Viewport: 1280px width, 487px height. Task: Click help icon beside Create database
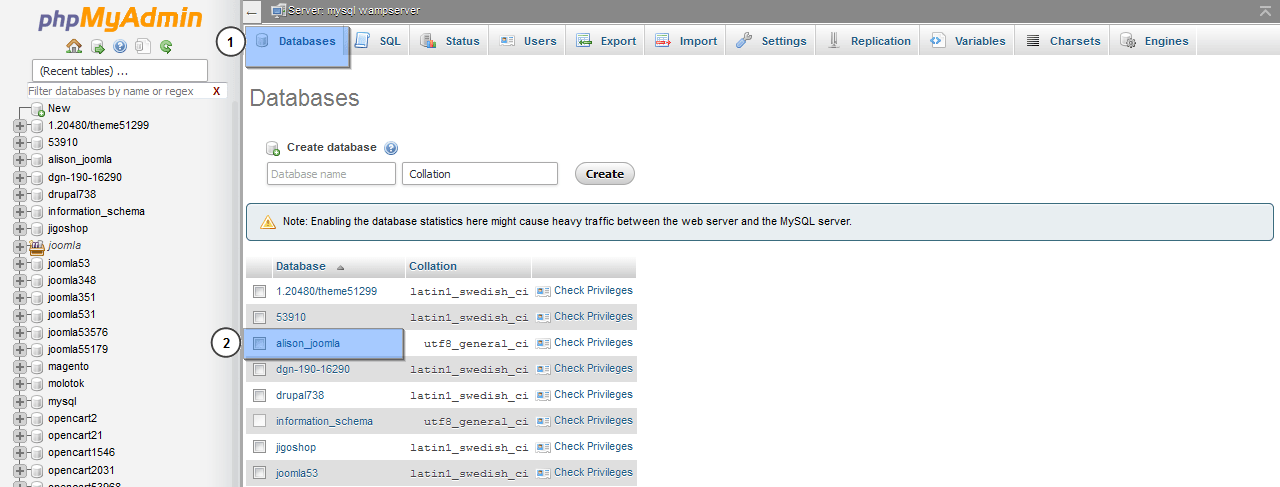point(391,148)
